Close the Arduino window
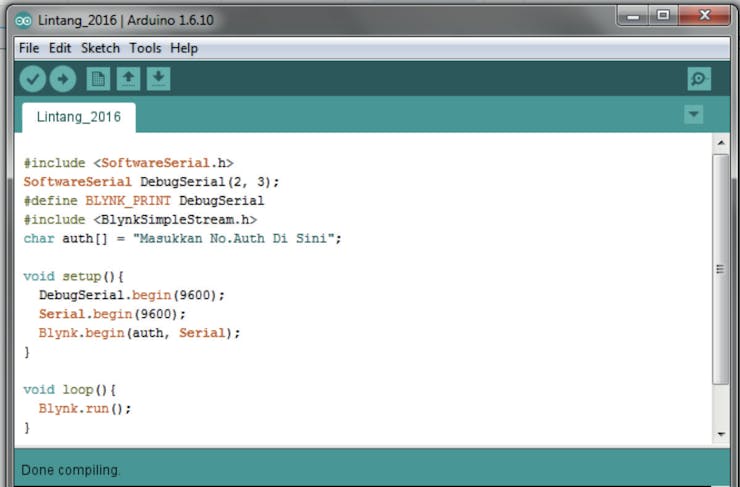The width and height of the screenshot is (740, 487). pos(705,16)
